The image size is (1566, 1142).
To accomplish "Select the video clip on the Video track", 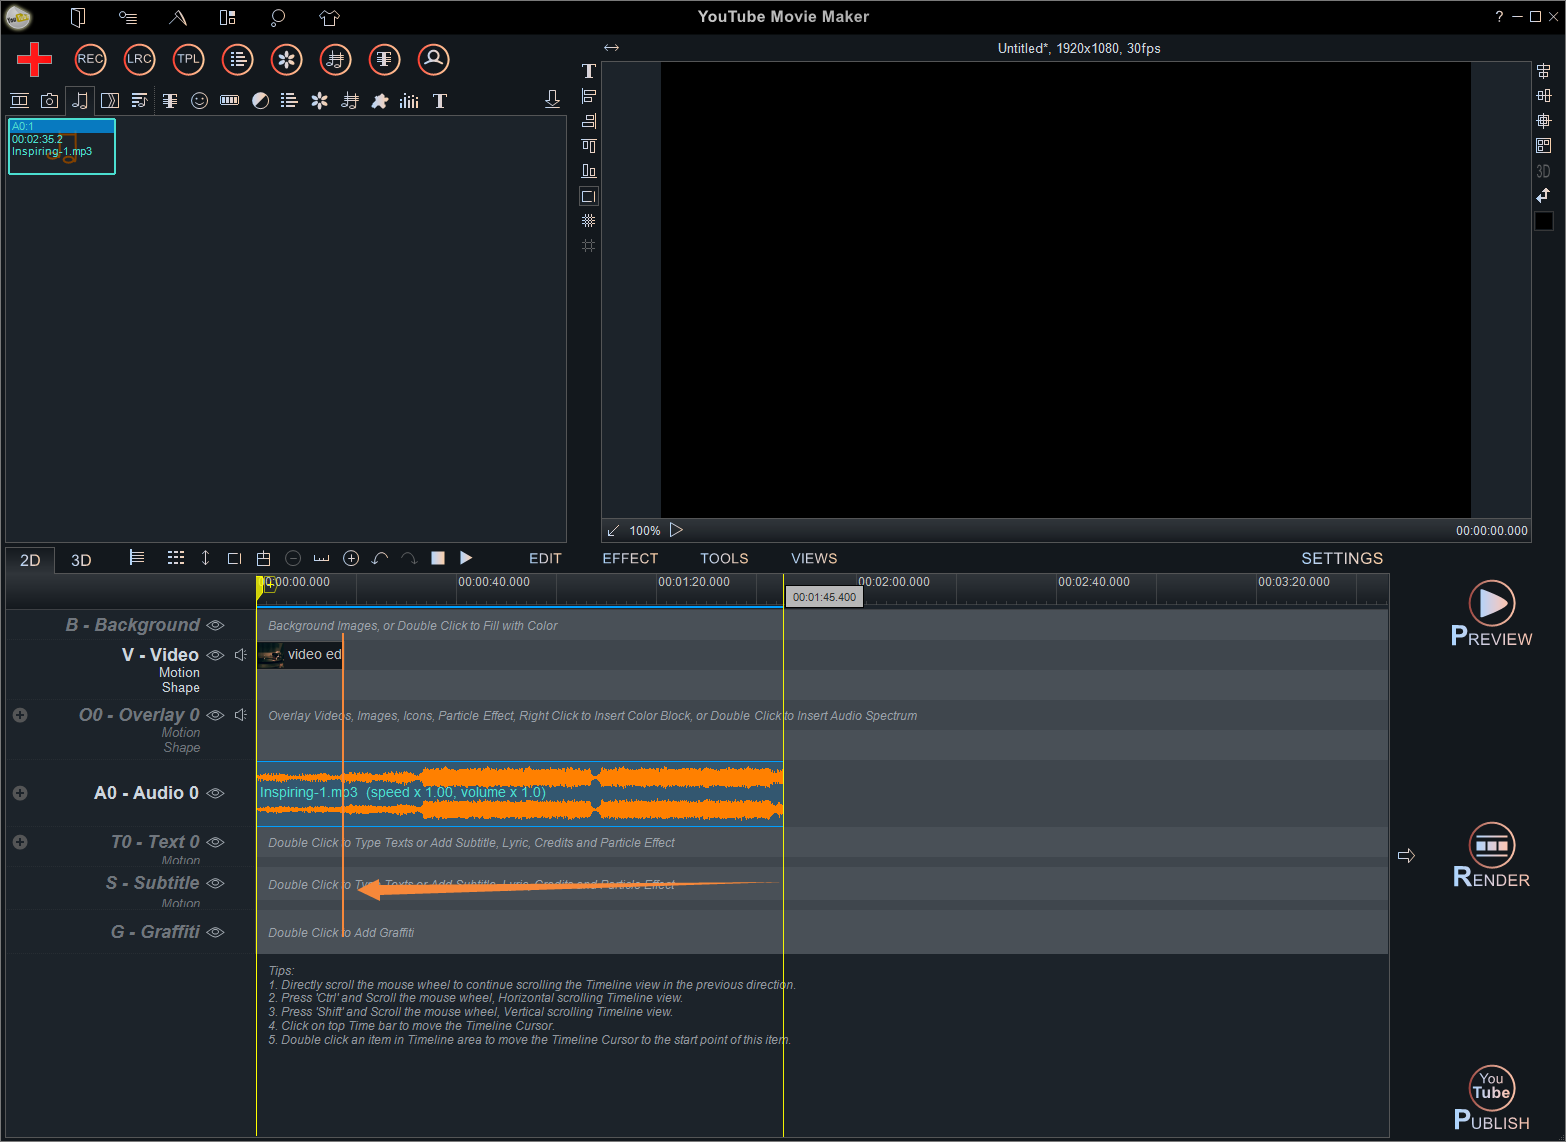I will pyautogui.click(x=300, y=655).
